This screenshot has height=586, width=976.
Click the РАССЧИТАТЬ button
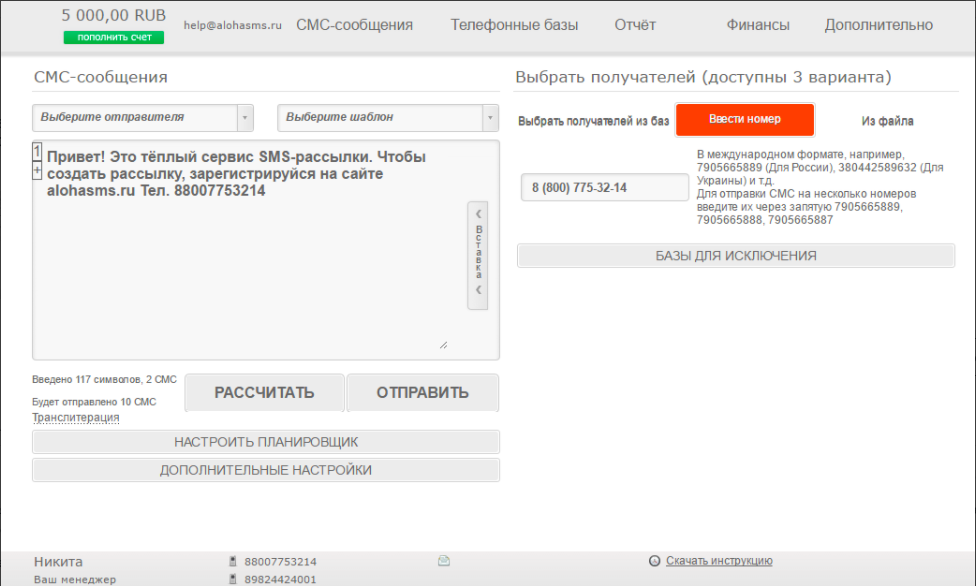coord(263,392)
